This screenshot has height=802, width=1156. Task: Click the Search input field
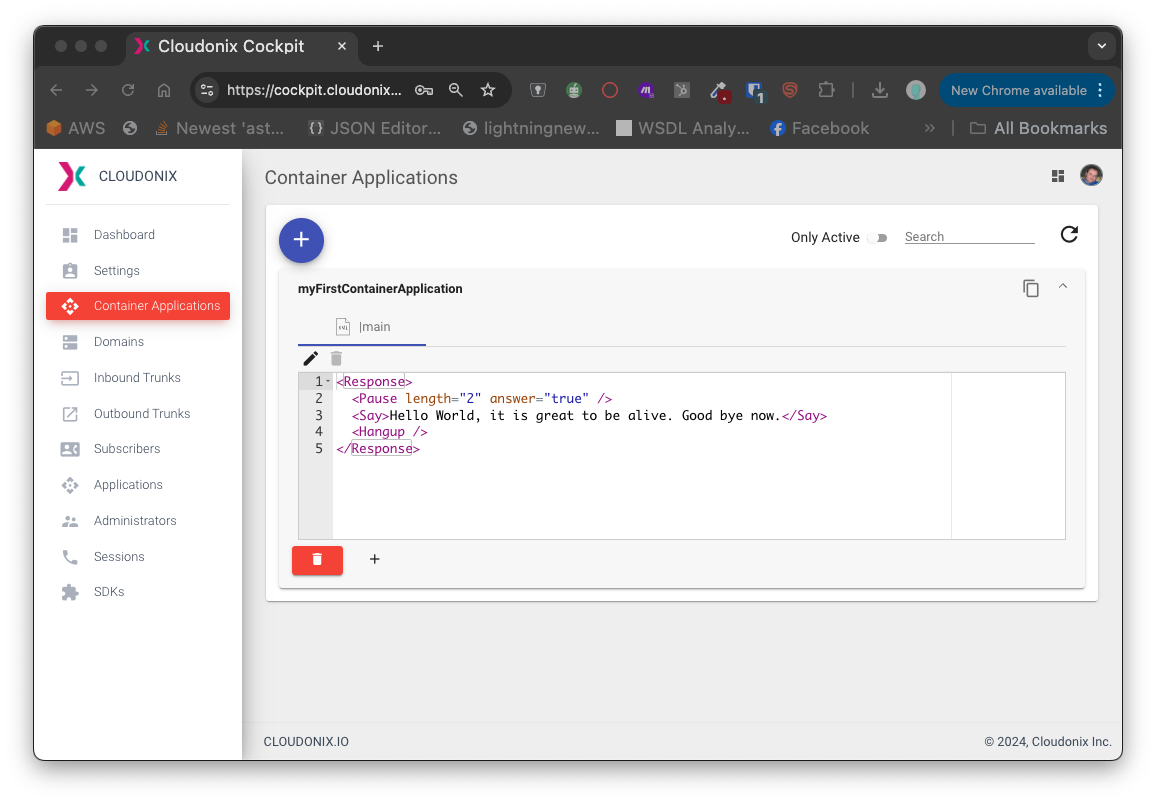coord(968,237)
